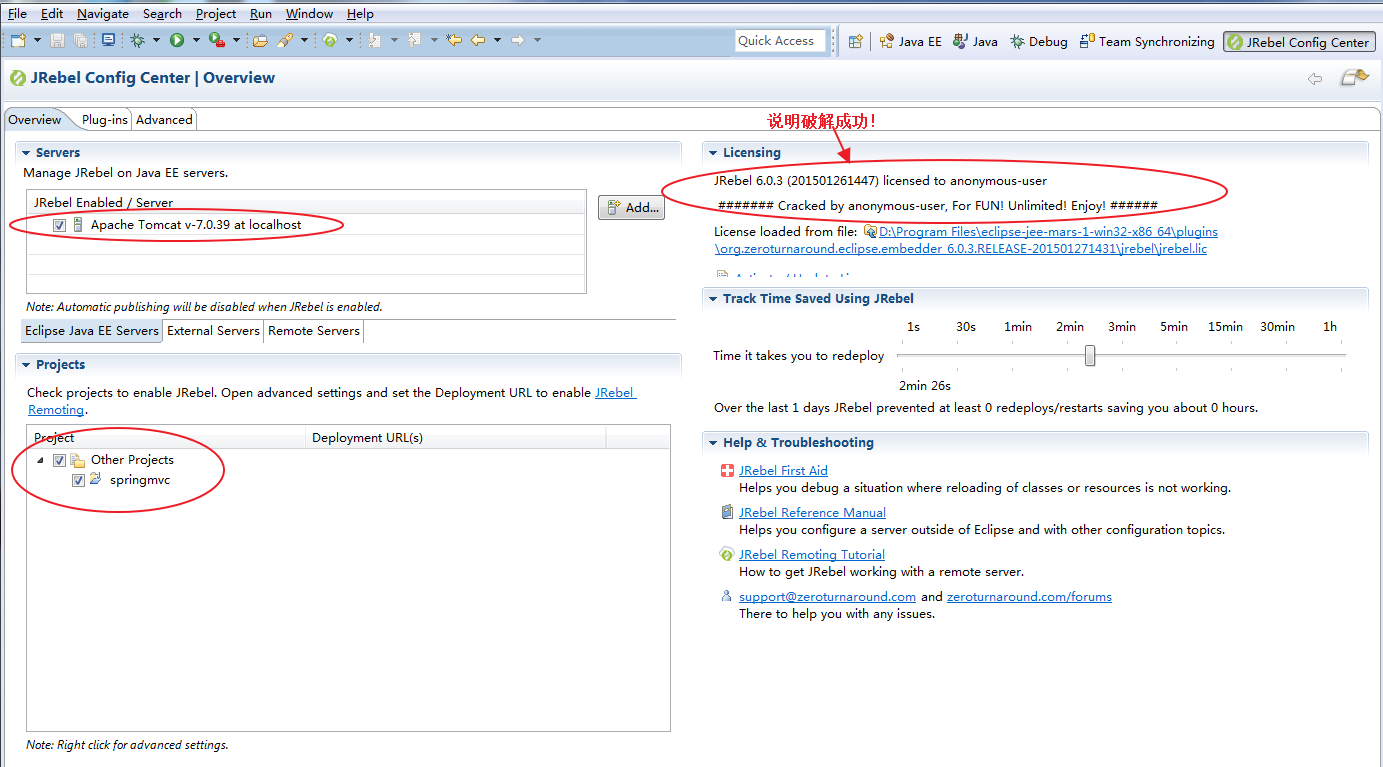This screenshot has height=767, width=1383.
Task: Switch to Team Synchronizing perspective
Action: pyautogui.click(x=1147, y=42)
